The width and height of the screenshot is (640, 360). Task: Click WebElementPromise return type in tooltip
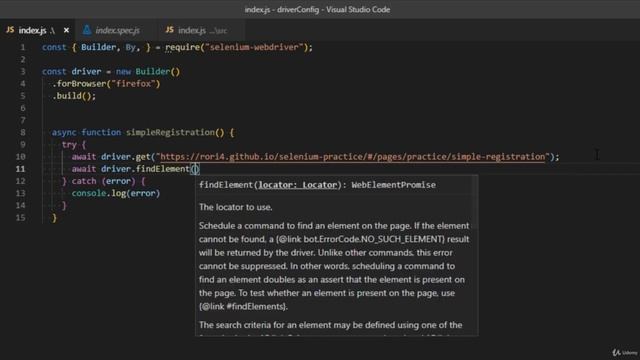(393, 185)
